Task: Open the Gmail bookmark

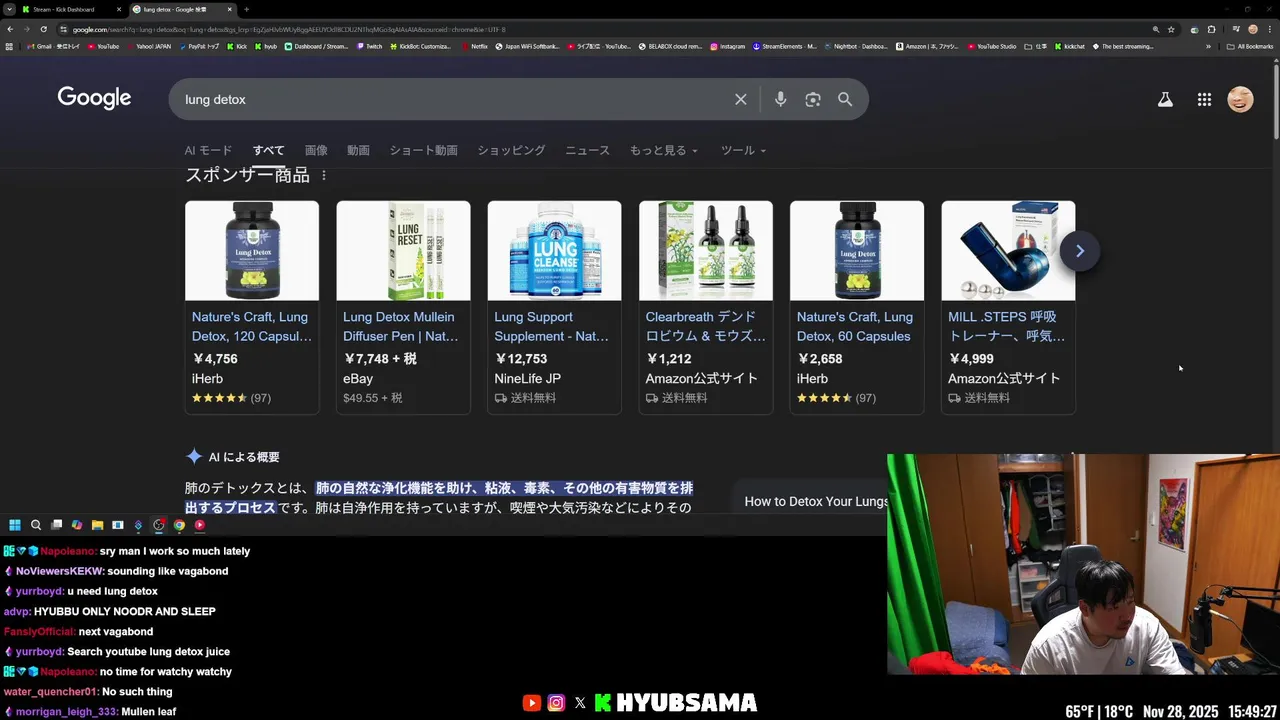Action: point(53,46)
